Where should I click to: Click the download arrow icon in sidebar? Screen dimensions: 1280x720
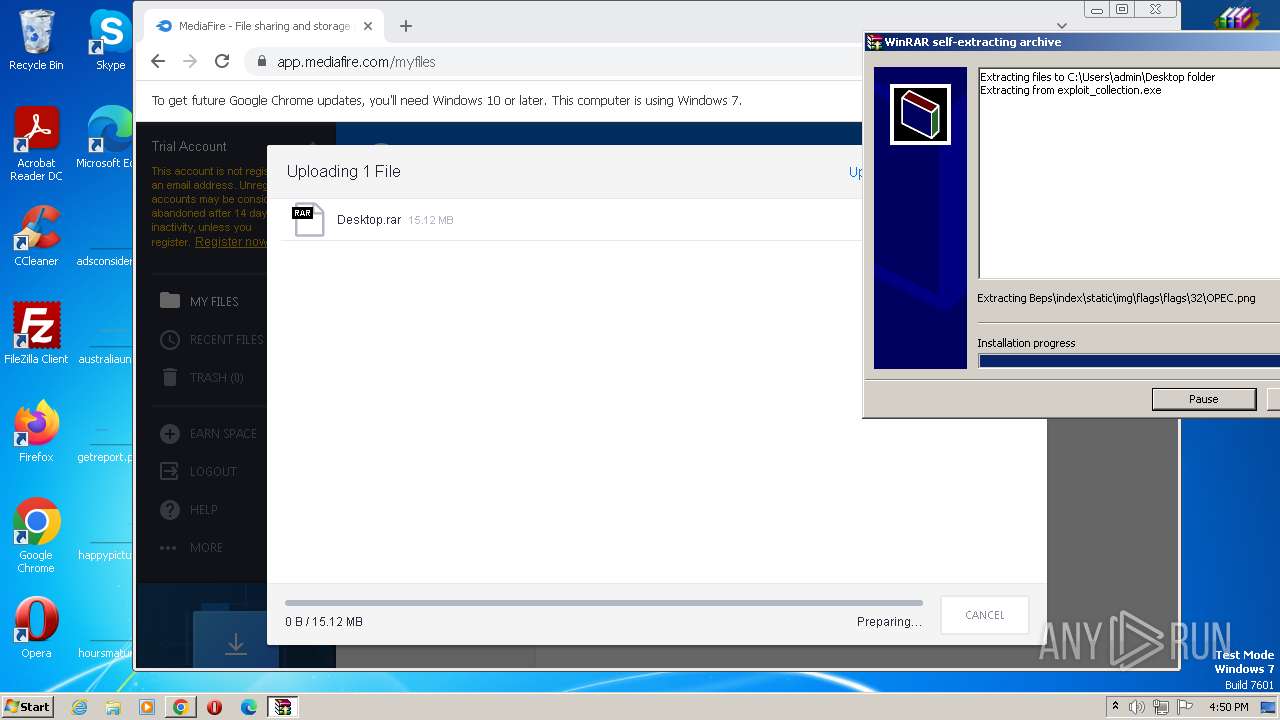click(236, 643)
